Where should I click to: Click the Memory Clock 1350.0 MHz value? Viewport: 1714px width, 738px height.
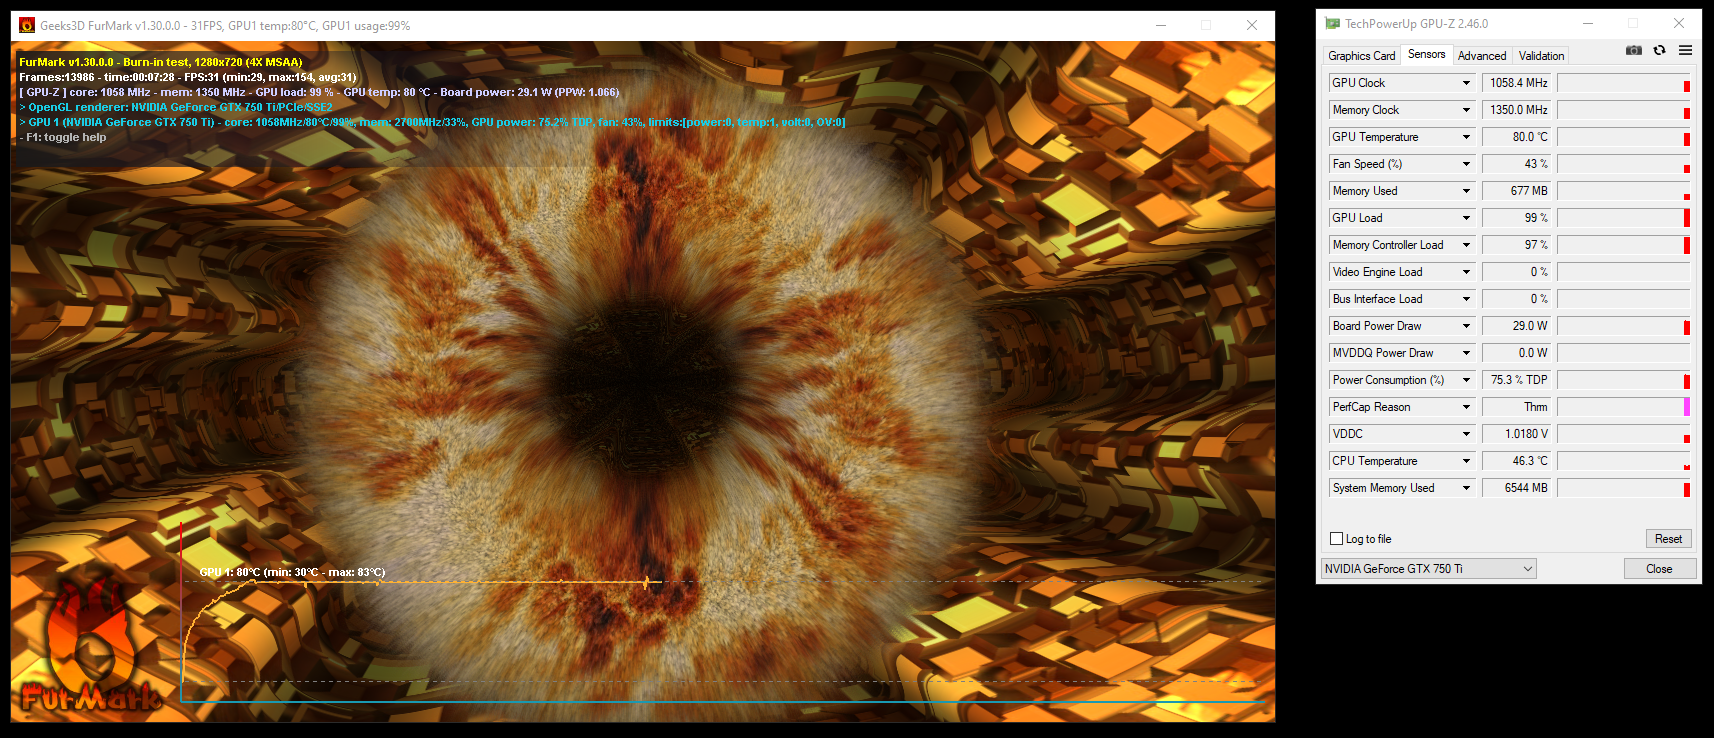pos(1516,110)
